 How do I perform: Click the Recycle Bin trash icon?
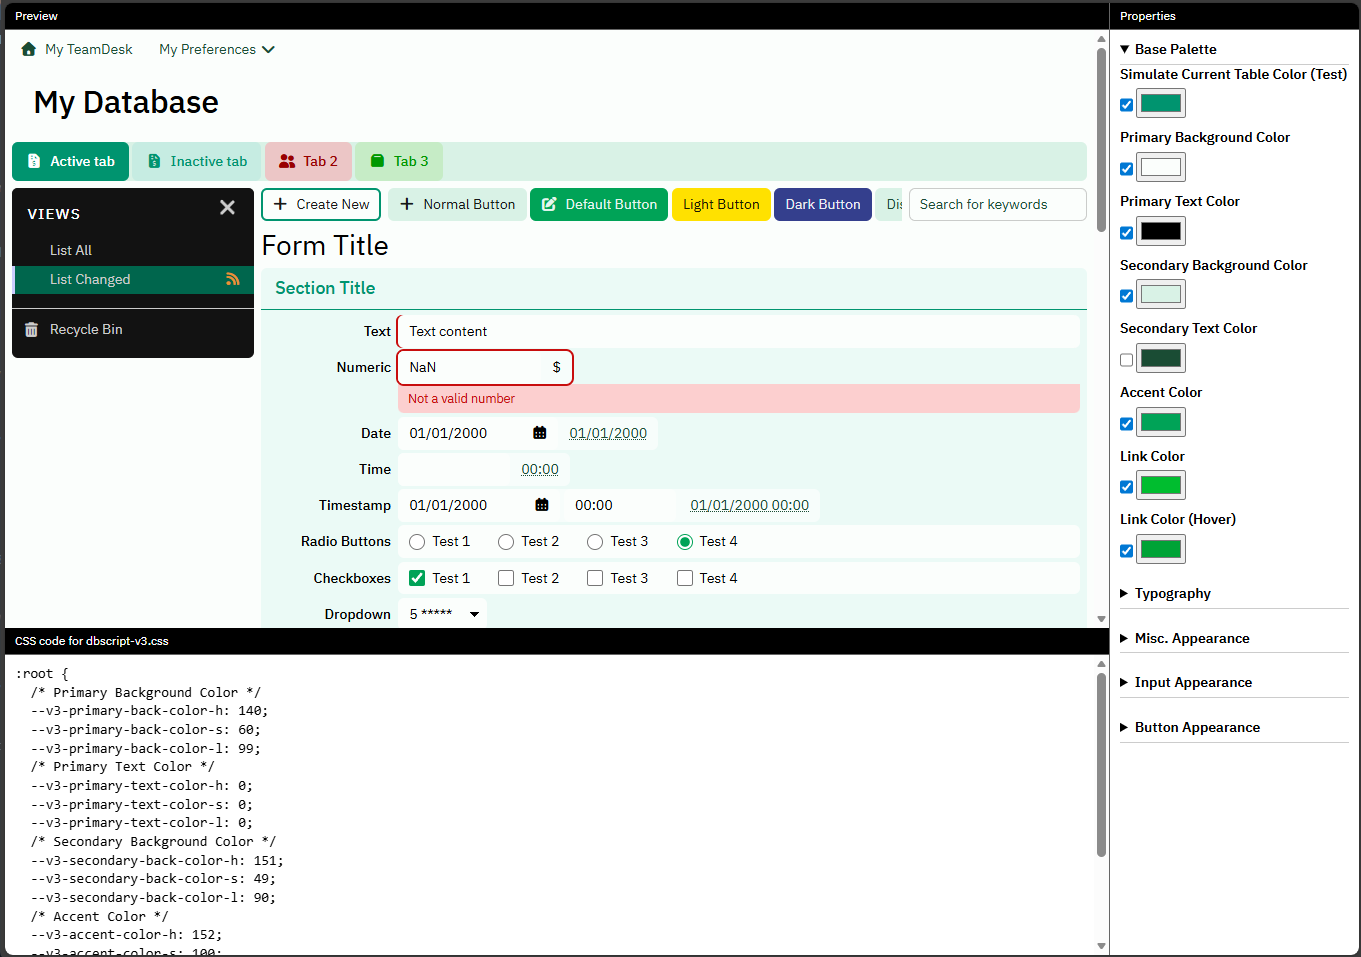tap(31, 329)
